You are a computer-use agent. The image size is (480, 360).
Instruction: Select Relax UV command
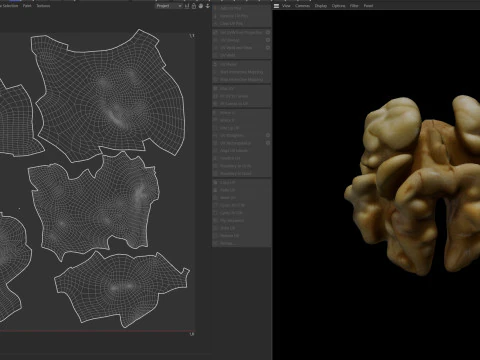click(x=242, y=89)
